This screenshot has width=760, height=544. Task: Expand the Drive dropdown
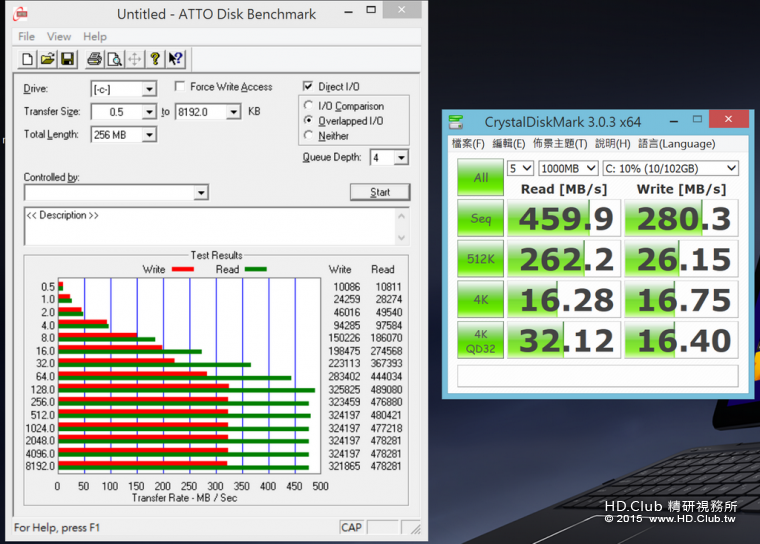(x=148, y=89)
